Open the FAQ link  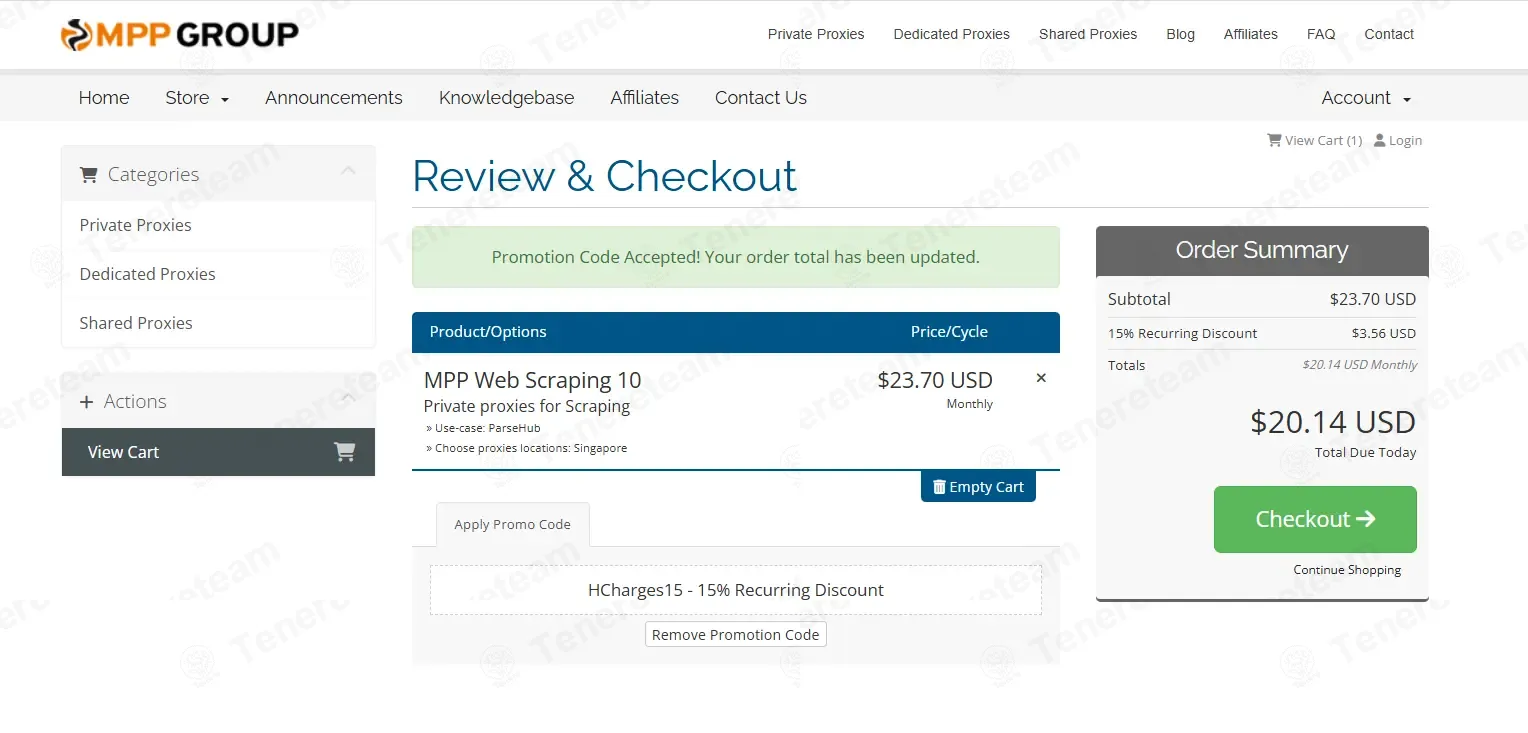[1321, 34]
